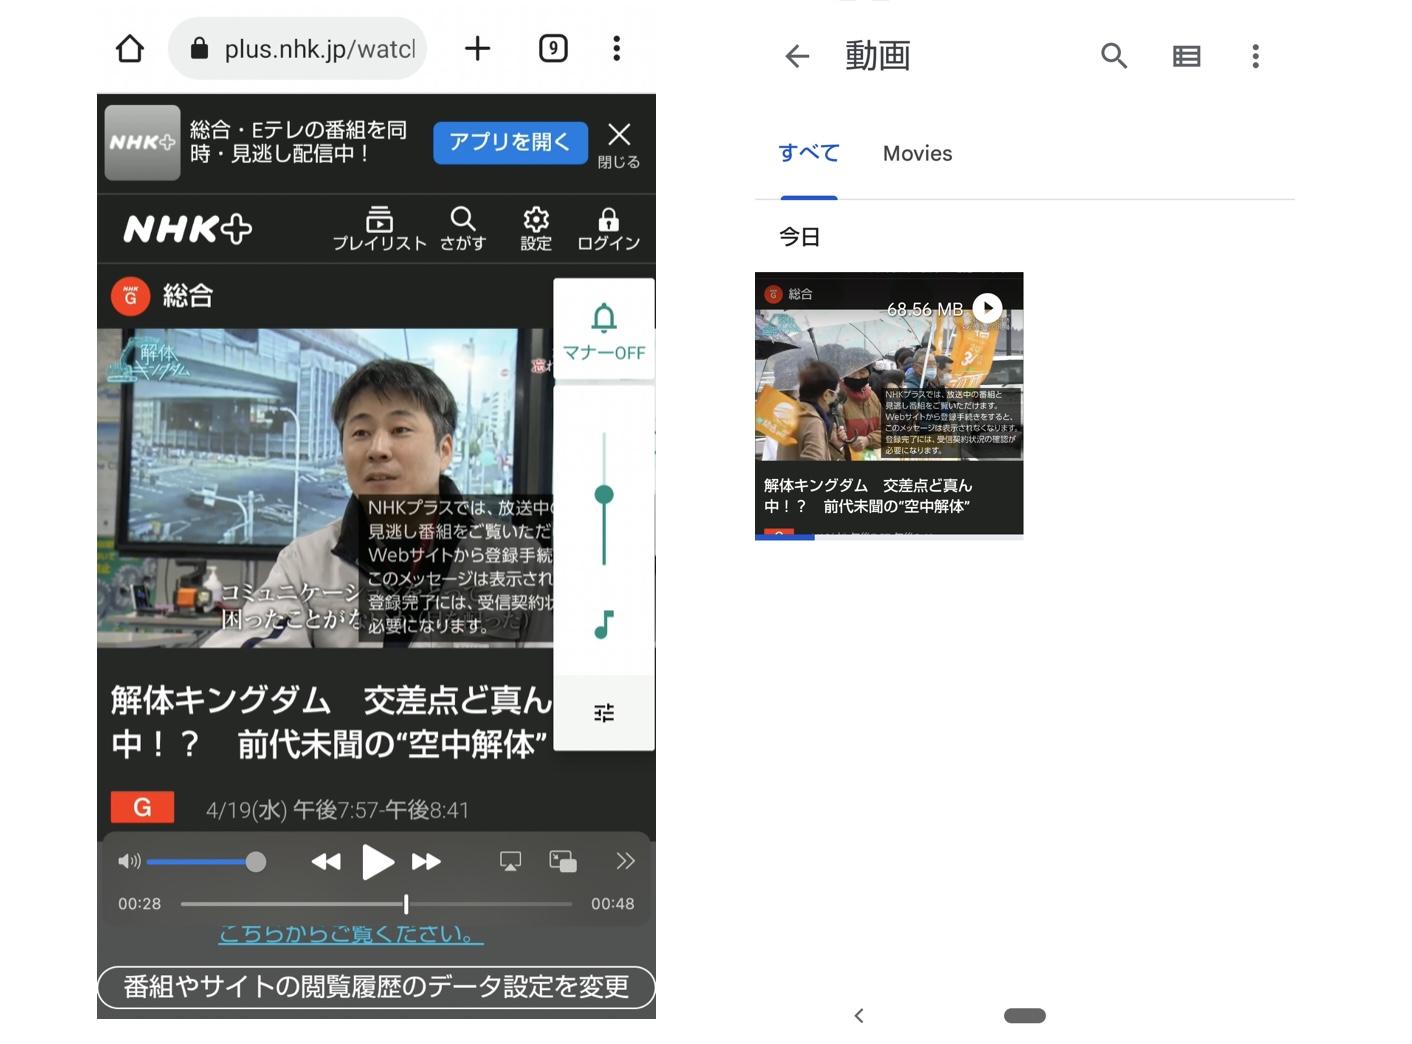Click the 閉じる label under the X
The width and height of the screenshot is (1412, 1044).
[x=619, y=162]
